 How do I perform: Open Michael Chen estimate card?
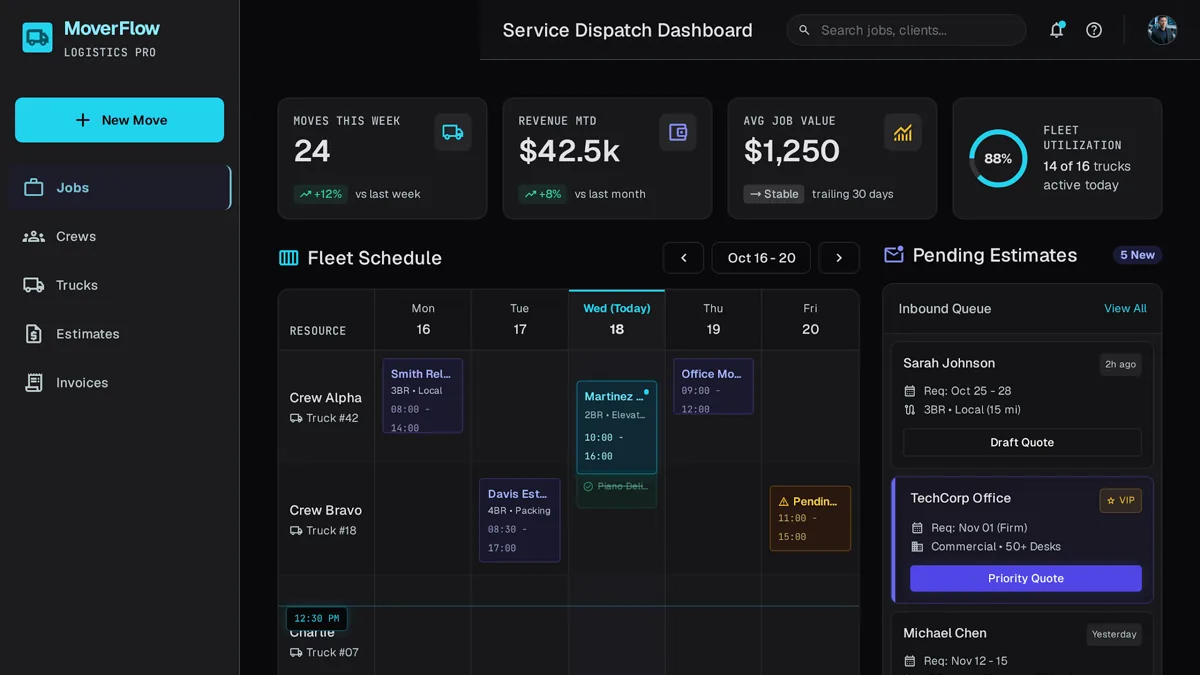[x=1022, y=643]
